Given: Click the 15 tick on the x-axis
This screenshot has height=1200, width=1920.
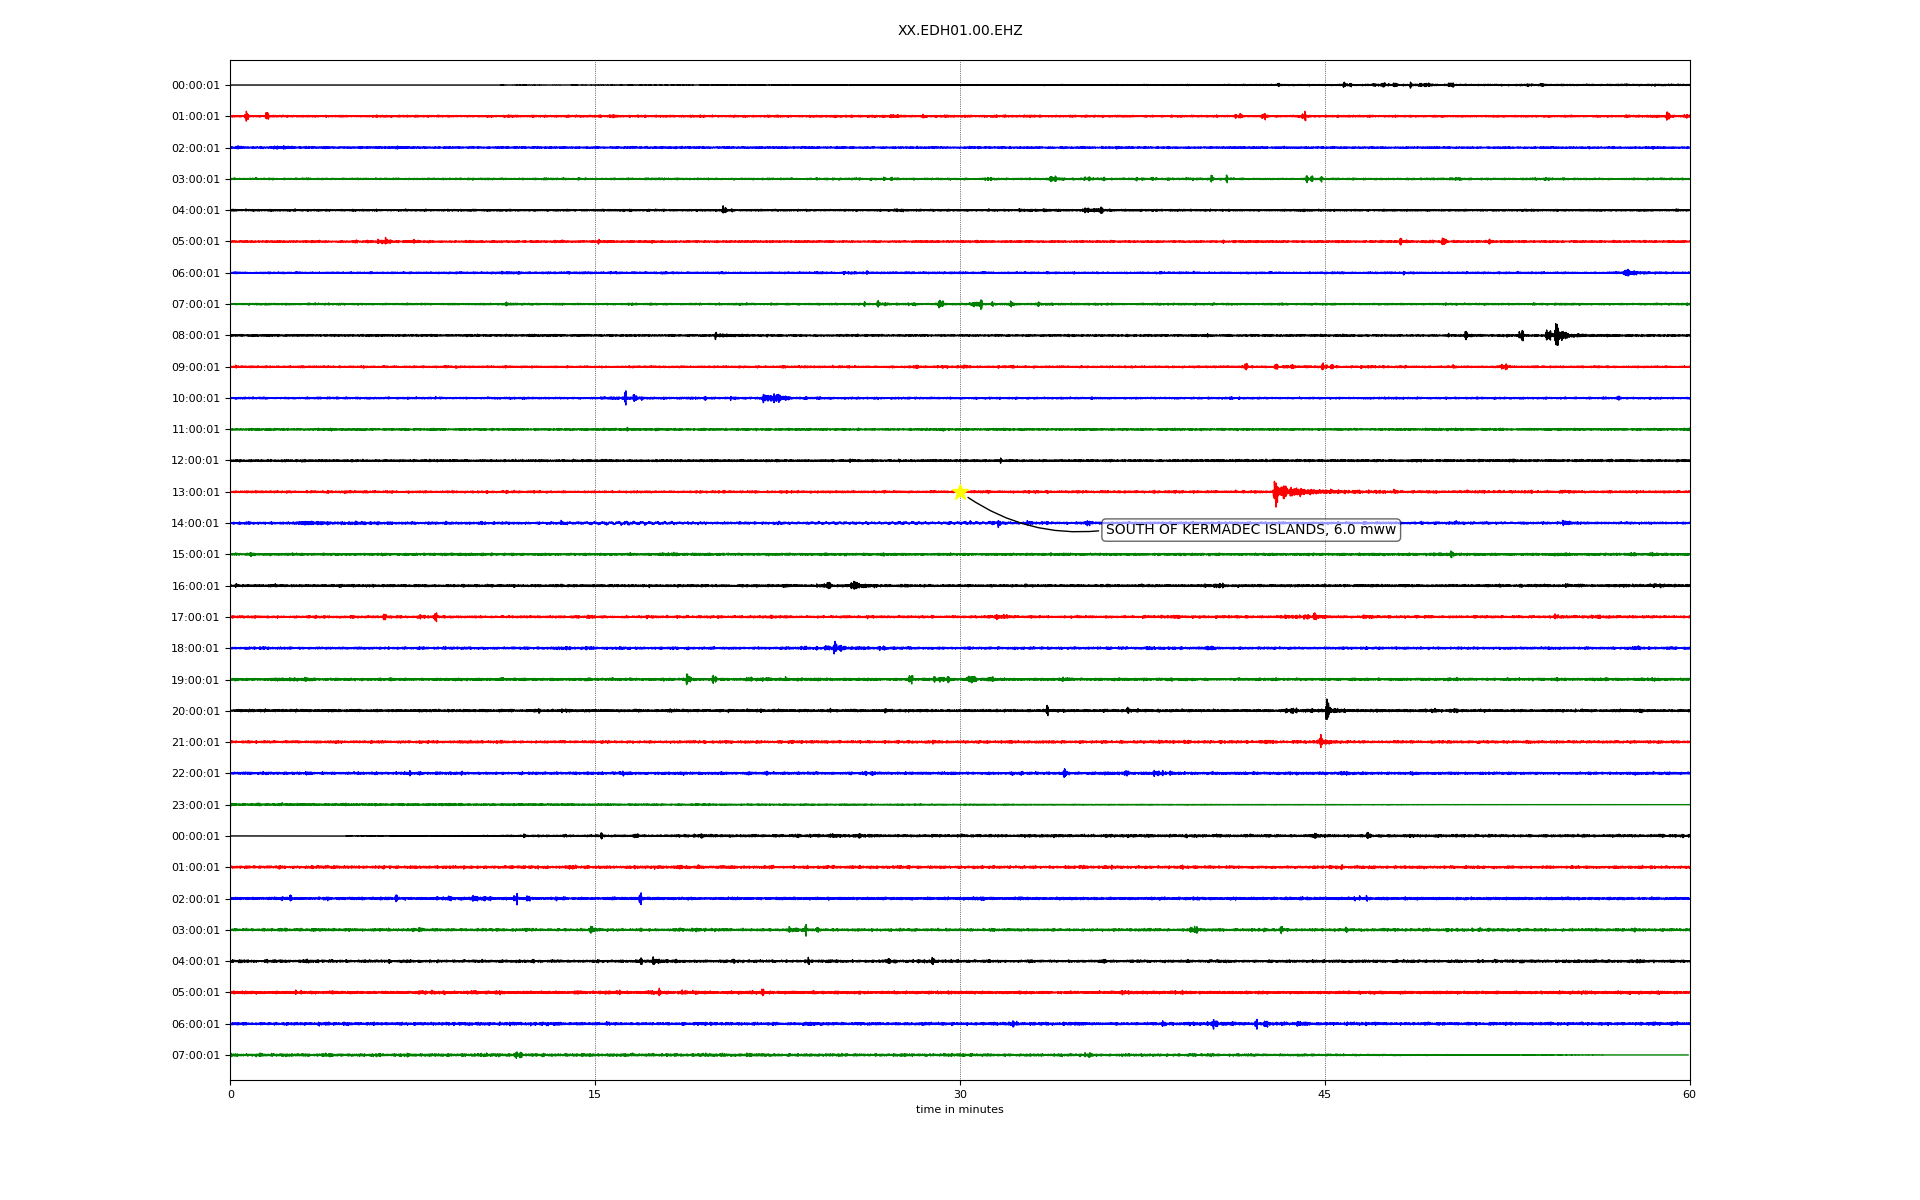Looking at the screenshot, I should pos(595,1094).
